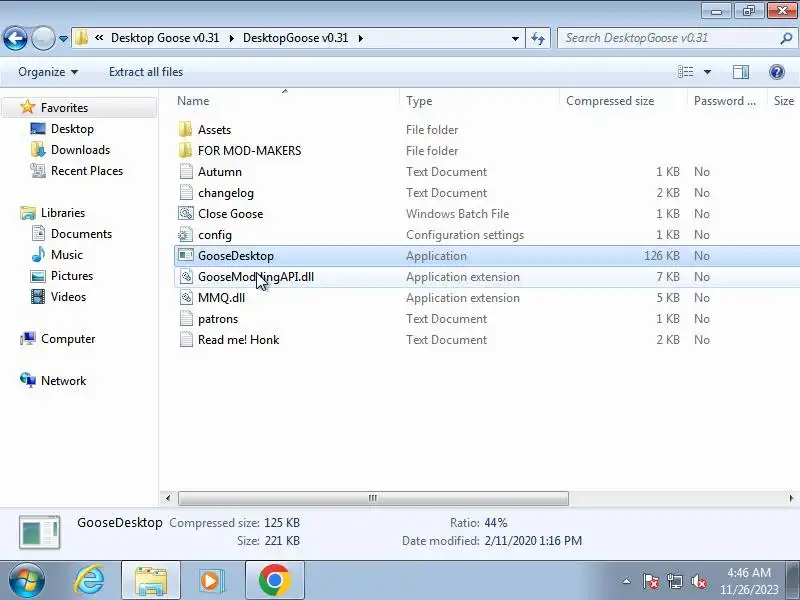Launch Internet Explorer from the taskbar

coord(90,580)
